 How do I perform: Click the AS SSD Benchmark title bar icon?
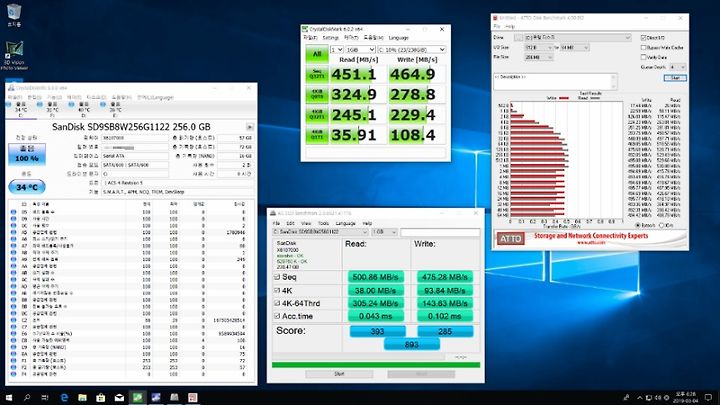pyautogui.click(x=272, y=213)
